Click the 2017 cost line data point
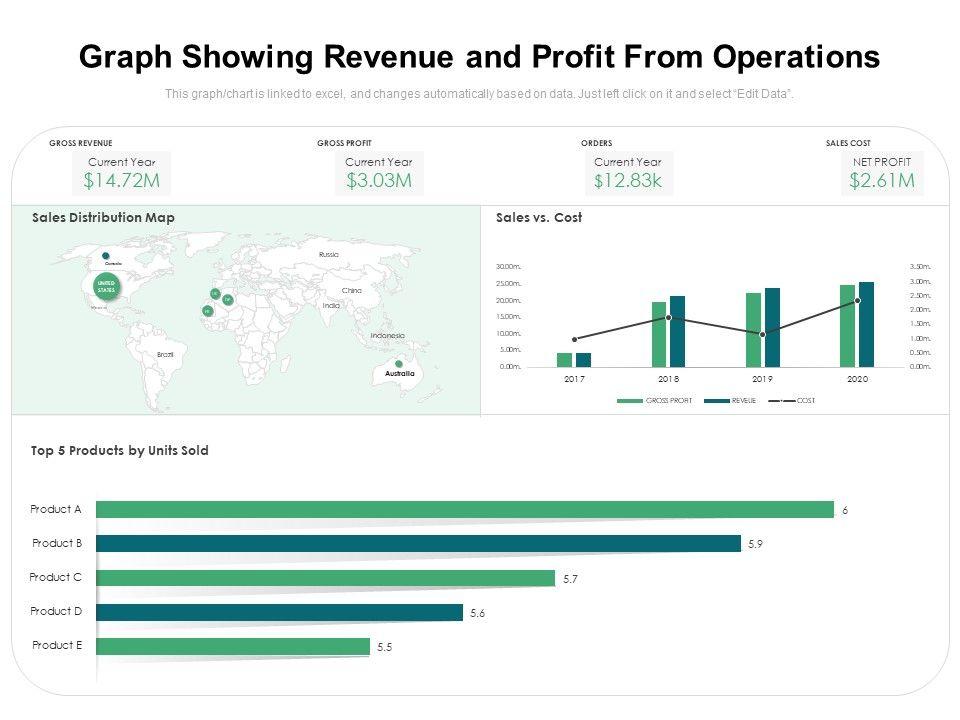960x720 pixels. click(x=574, y=339)
